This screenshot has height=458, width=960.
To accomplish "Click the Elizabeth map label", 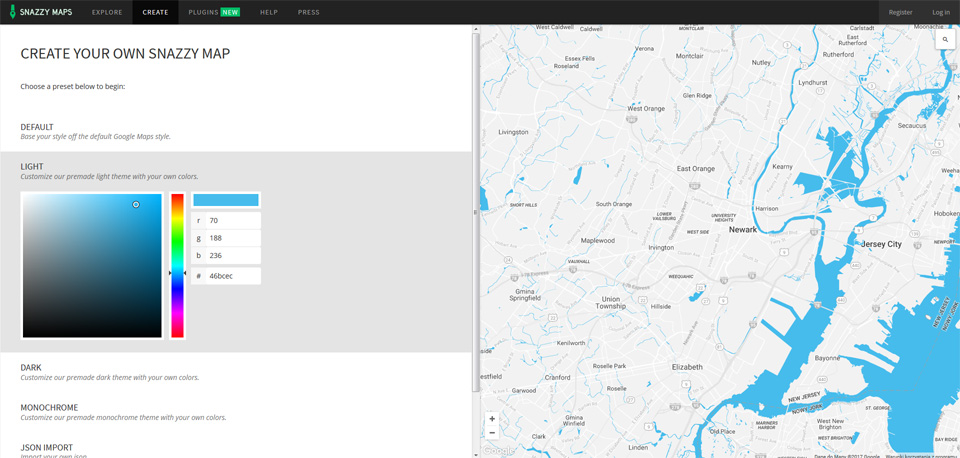I will coord(687,367).
